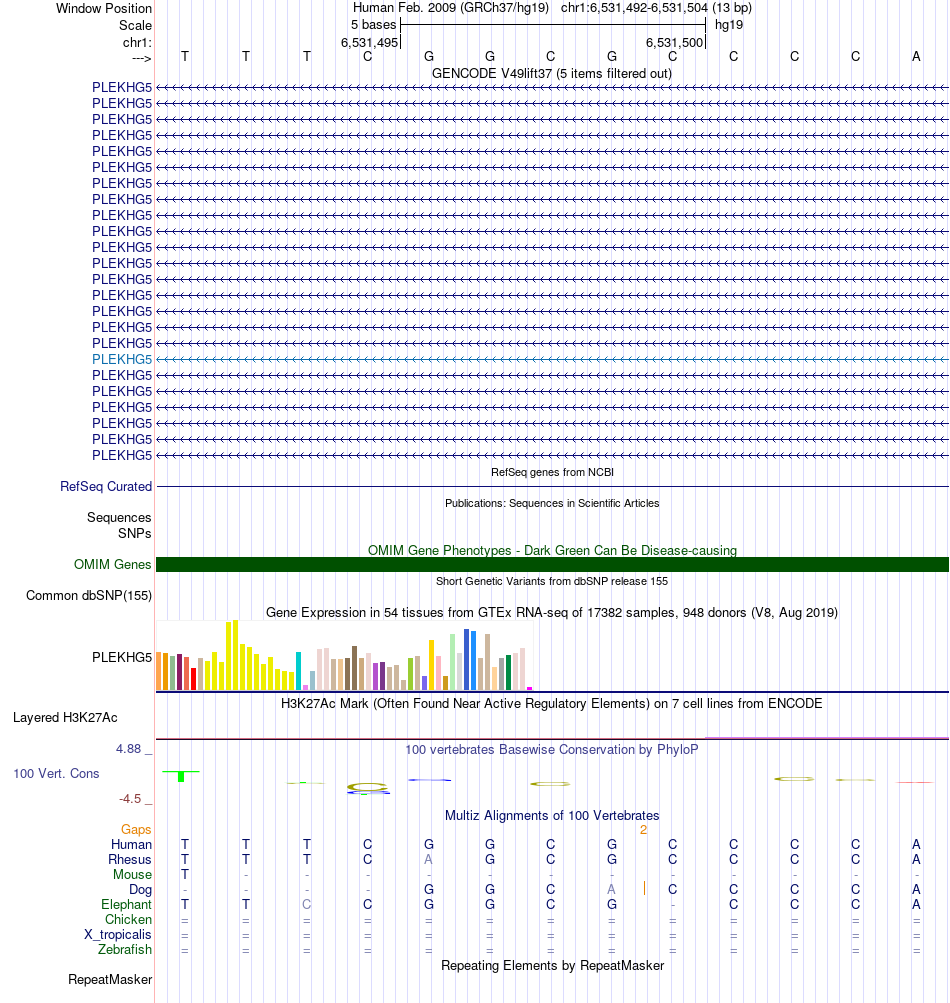Select the Dog alignment row label
Viewport: 950px width, 1003px height.
[140, 889]
